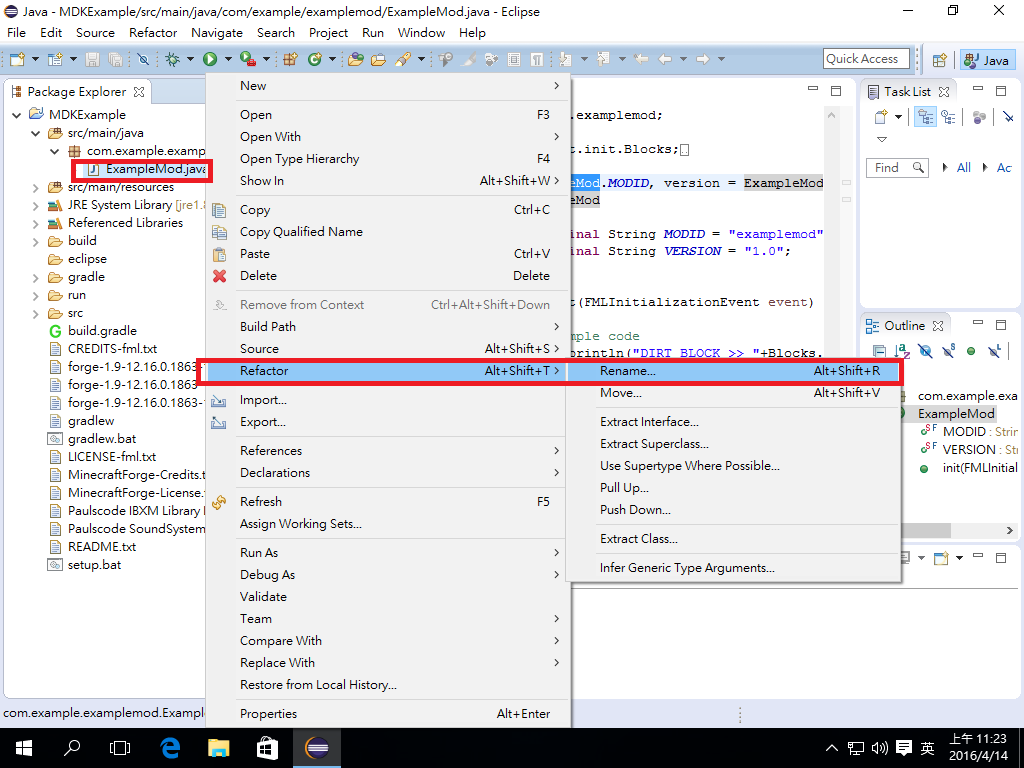Toggle Hide Fields in Outline view
This screenshot has width=1024, height=768.
pyautogui.click(x=925, y=351)
